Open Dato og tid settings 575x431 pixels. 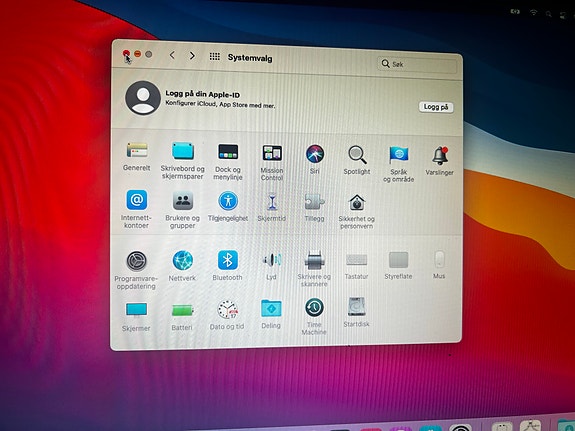(x=227, y=309)
